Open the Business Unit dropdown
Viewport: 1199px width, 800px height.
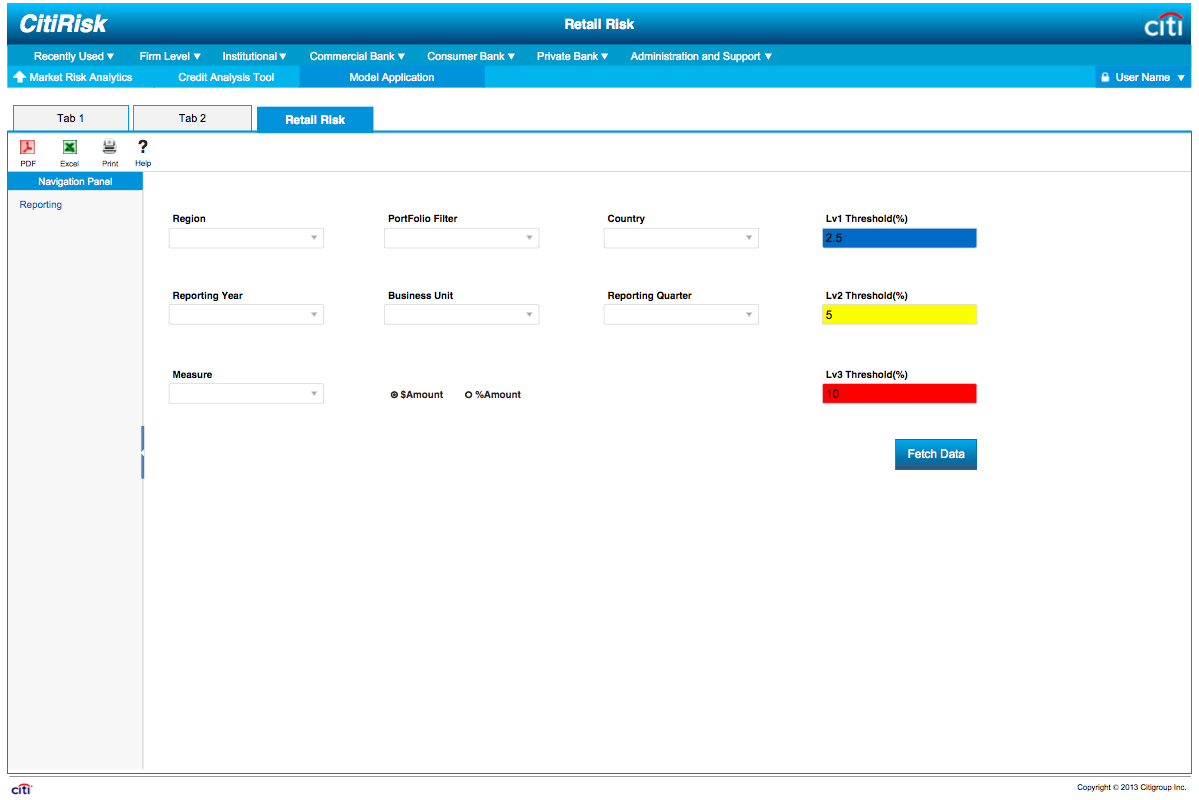coord(461,314)
